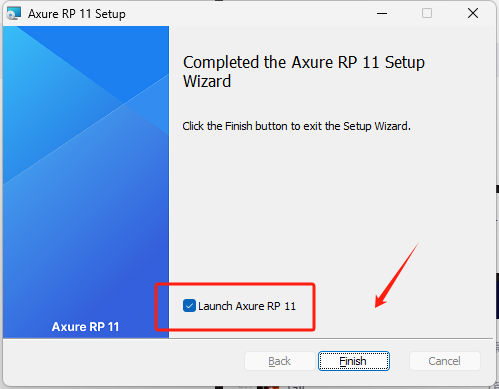Click the Finish button
This screenshot has width=499, height=389.
point(354,361)
